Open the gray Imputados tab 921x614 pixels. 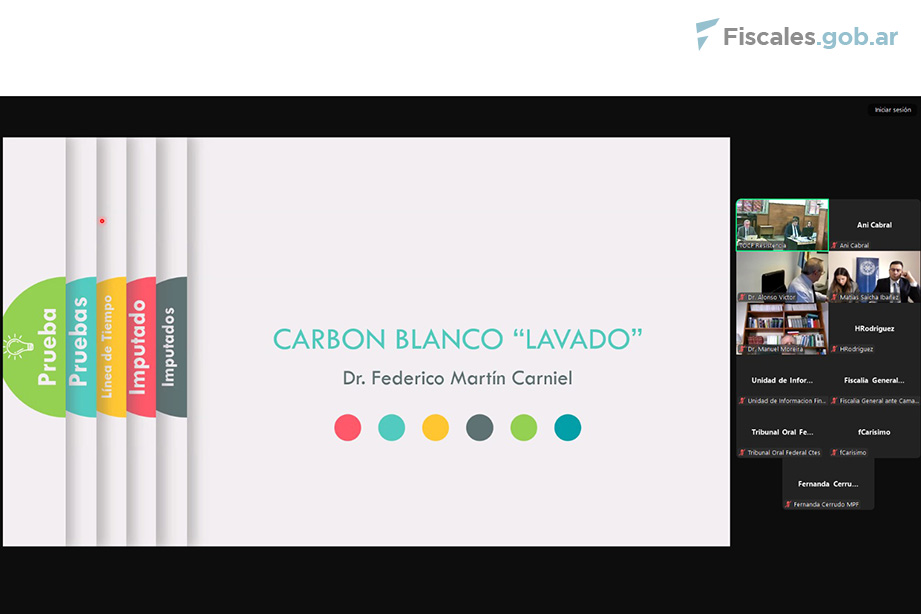pyautogui.click(x=170, y=347)
